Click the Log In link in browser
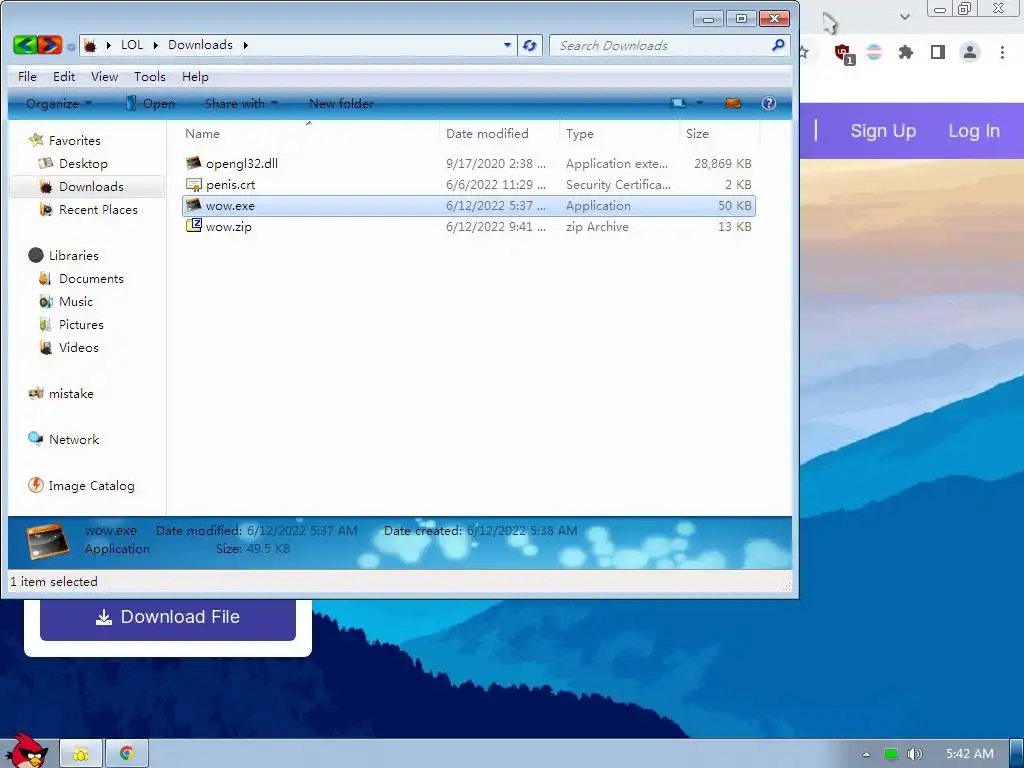 974,131
